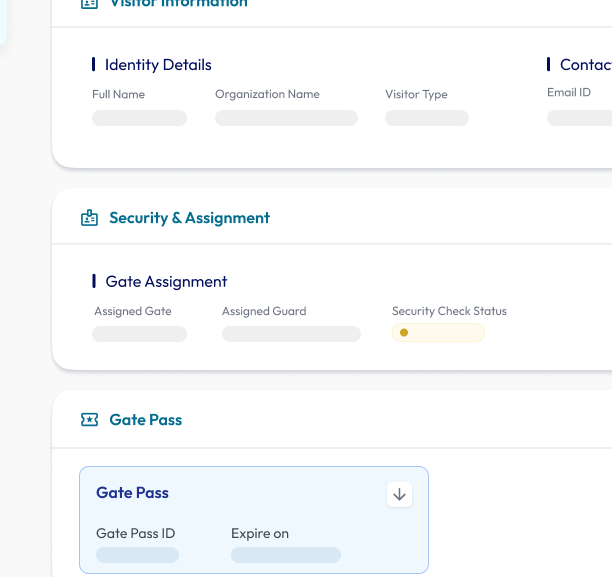Click the Email ID label

(569, 93)
